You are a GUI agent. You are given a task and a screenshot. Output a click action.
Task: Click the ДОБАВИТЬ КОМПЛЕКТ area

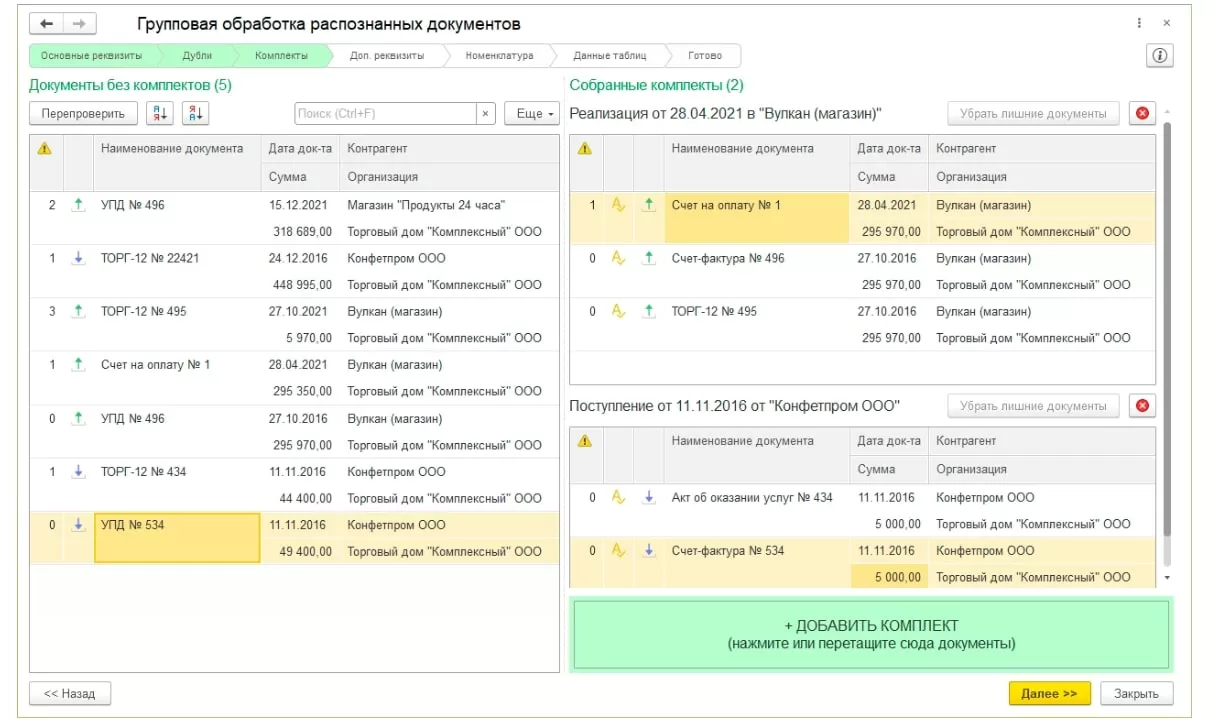pos(871,634)
